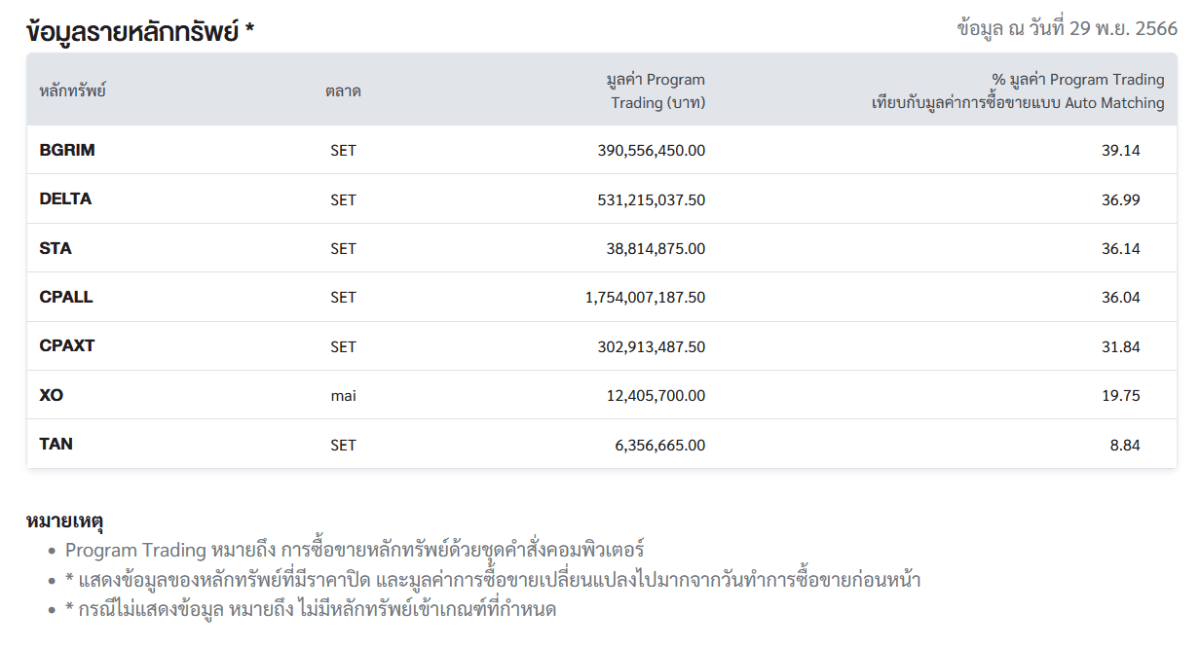Select CPALL value 1,754,007,187.50
1200x648 pixels.
645,297
